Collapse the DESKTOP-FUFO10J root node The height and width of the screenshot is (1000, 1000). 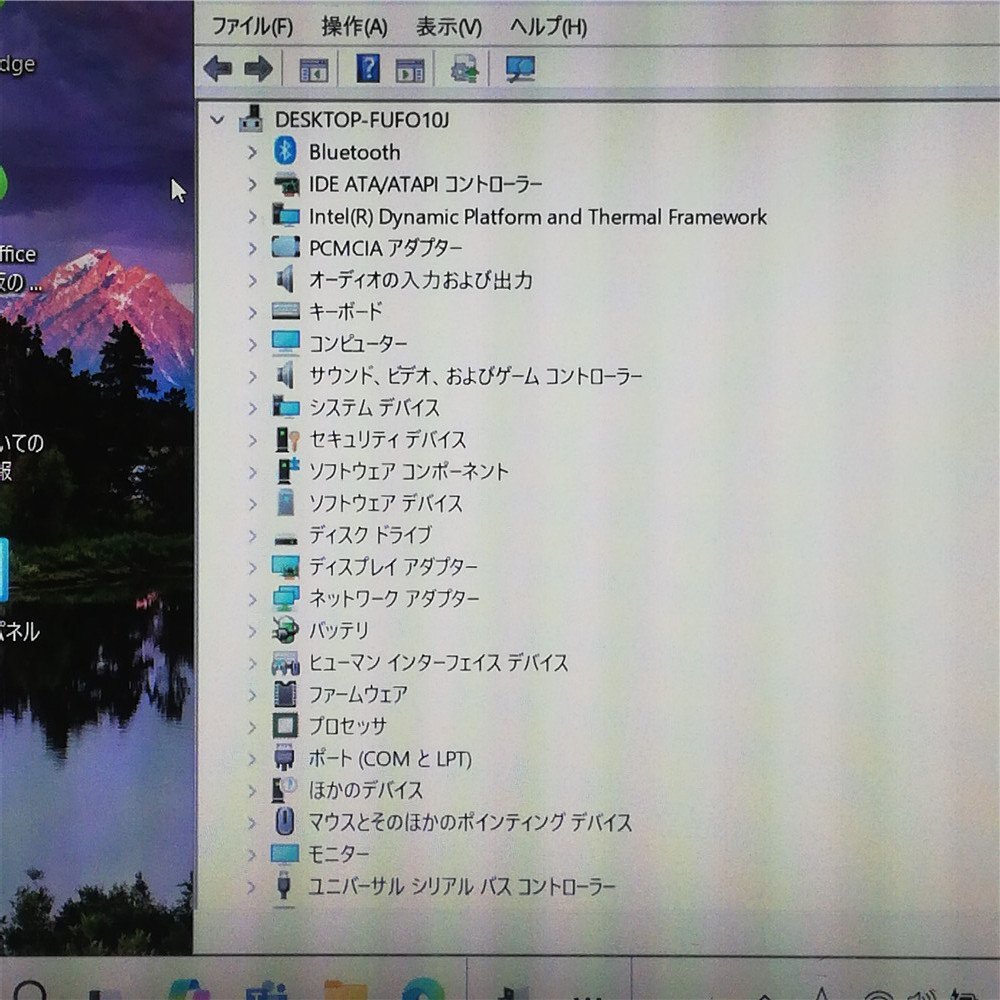click(x=217, y=119)
